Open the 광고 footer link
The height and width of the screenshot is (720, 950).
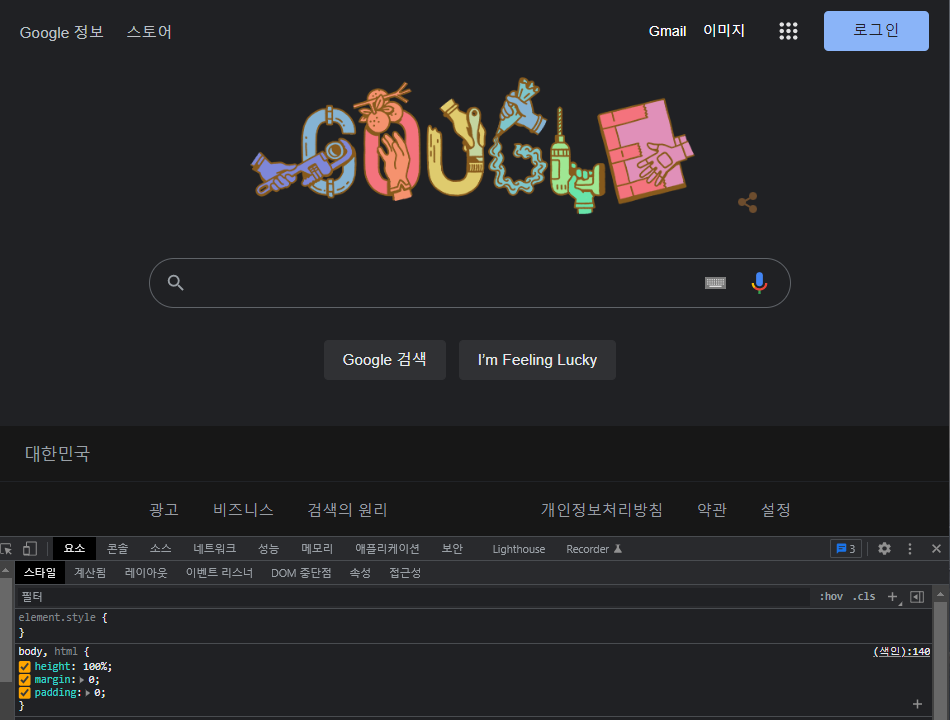(x=164, y=509)
